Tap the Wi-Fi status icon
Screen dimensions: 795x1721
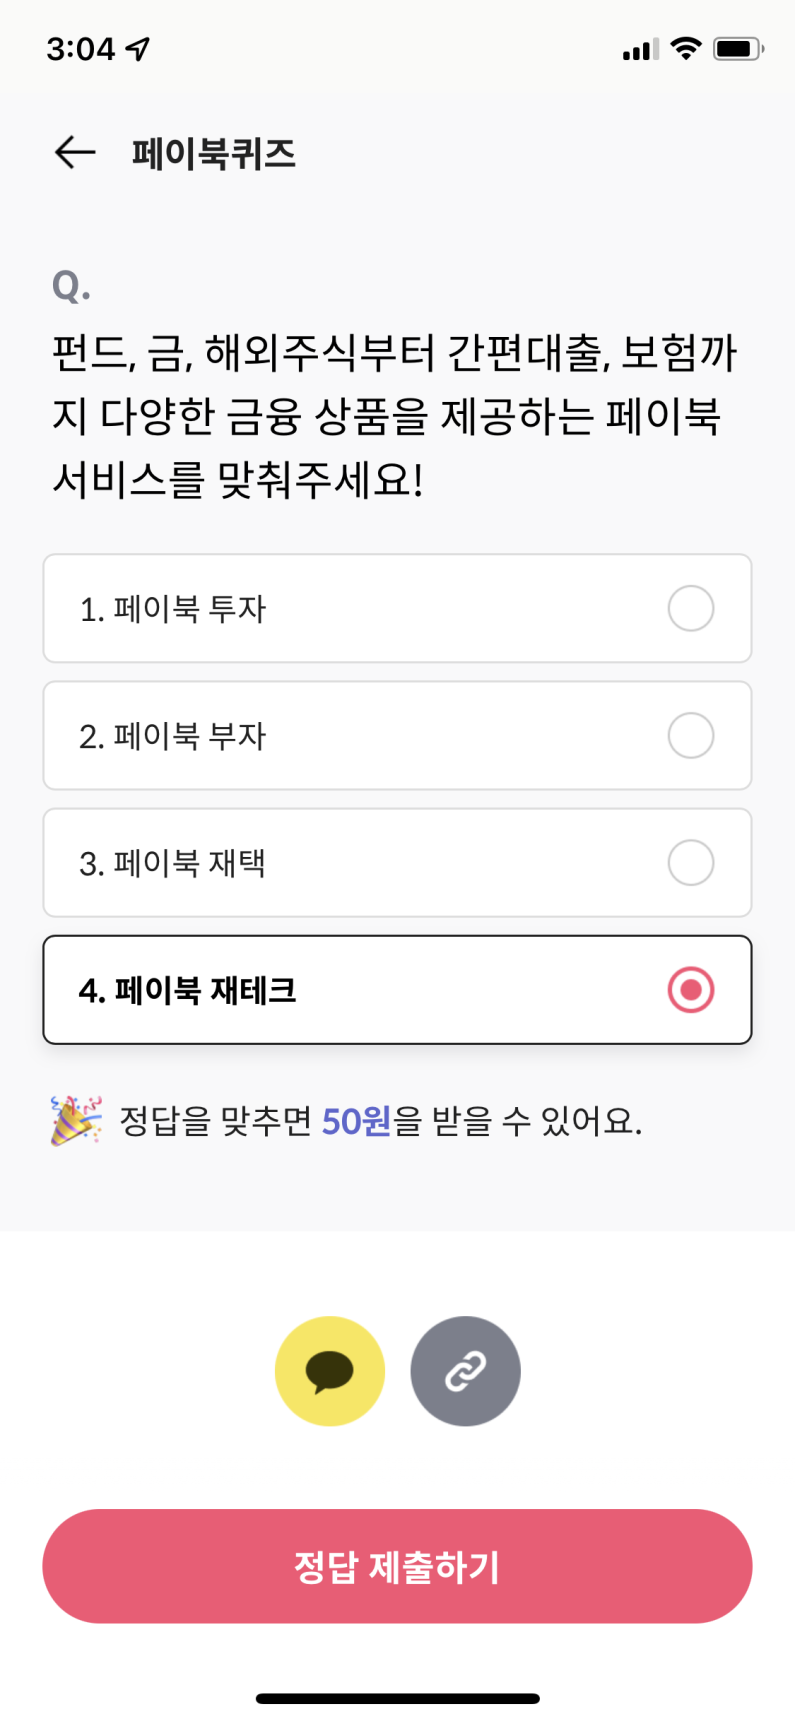[x=686, y=48]
